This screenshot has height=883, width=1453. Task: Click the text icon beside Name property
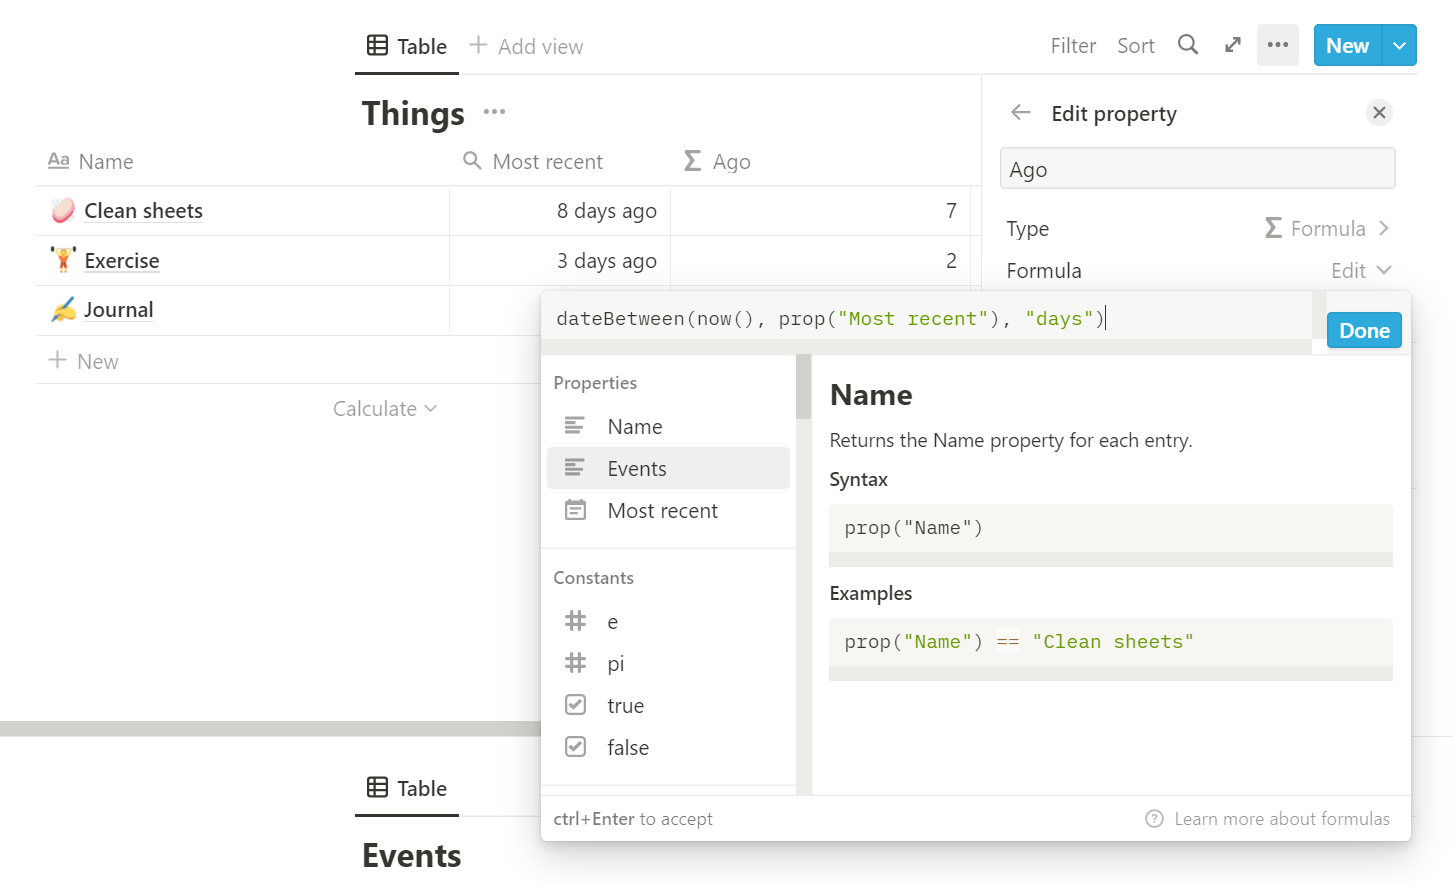575,426
